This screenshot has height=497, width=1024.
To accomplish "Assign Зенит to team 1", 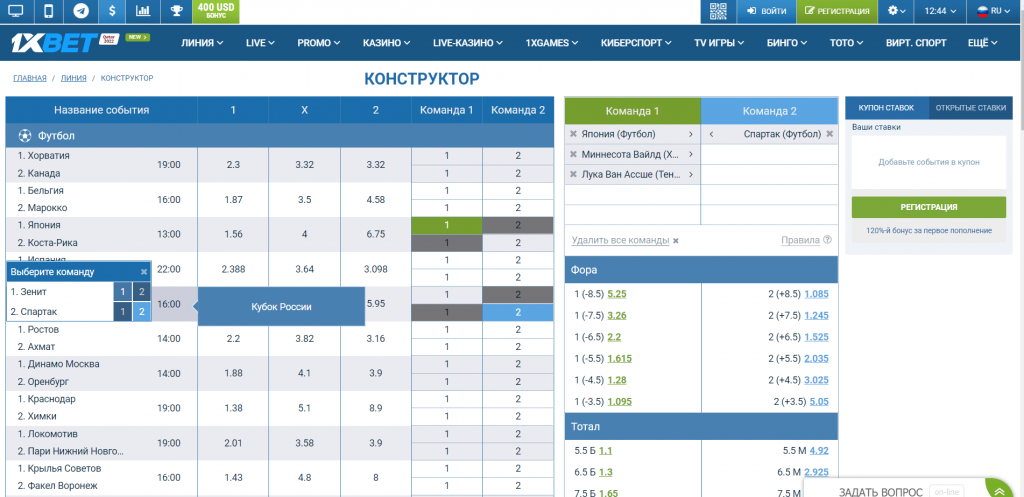I will [121, 291].
